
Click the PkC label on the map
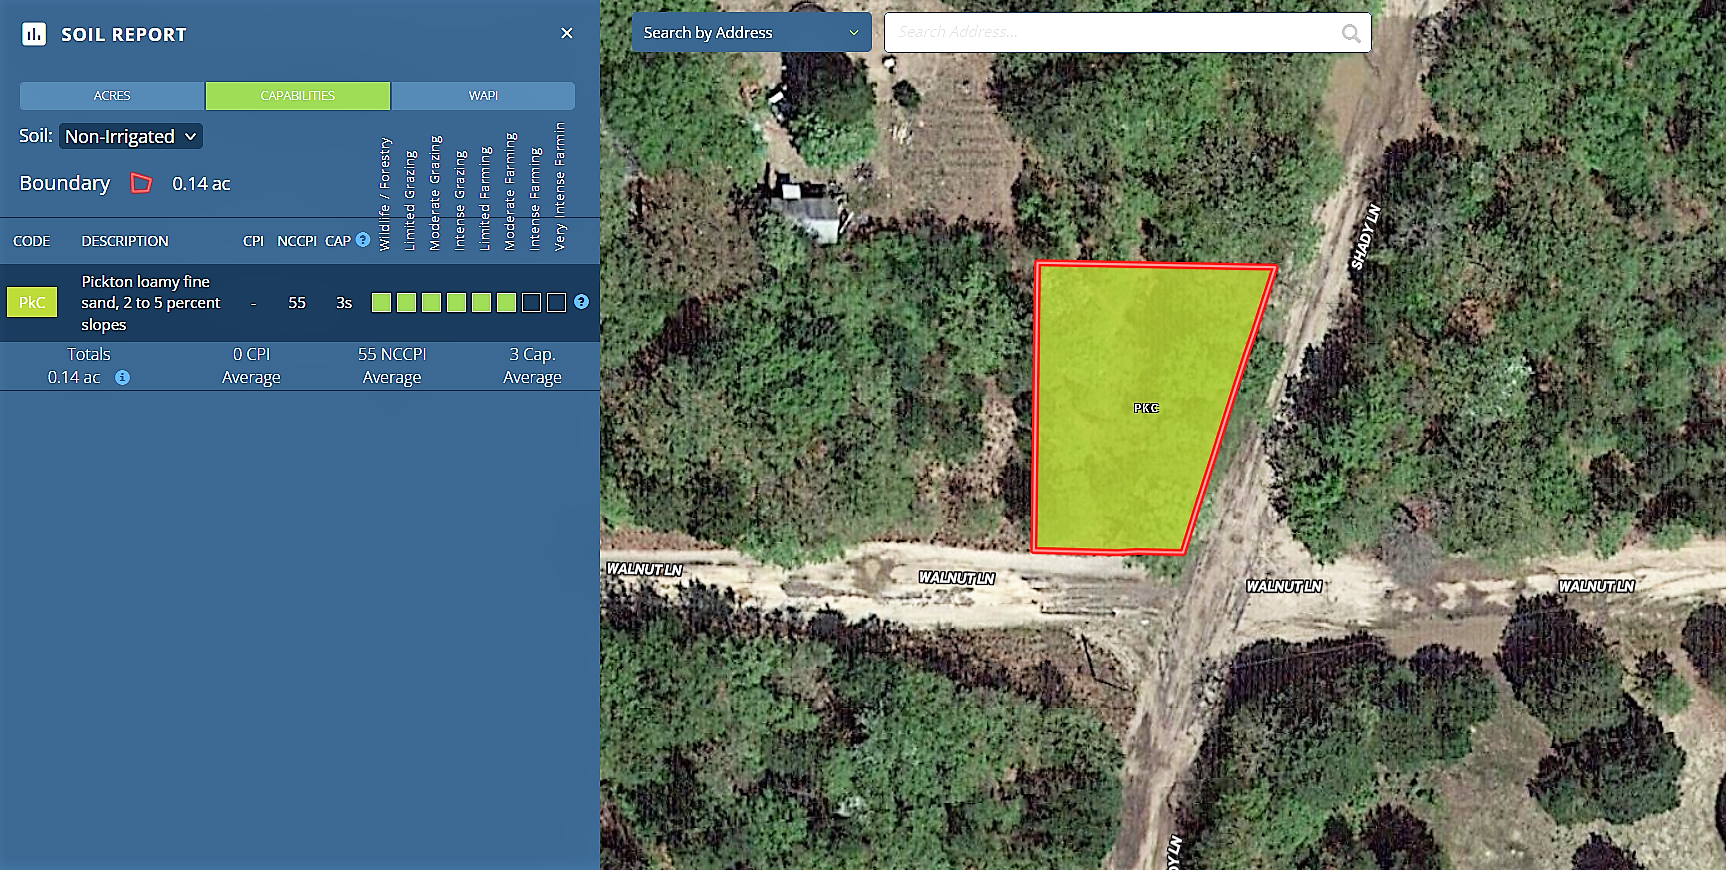click(x=1146, y=408)
